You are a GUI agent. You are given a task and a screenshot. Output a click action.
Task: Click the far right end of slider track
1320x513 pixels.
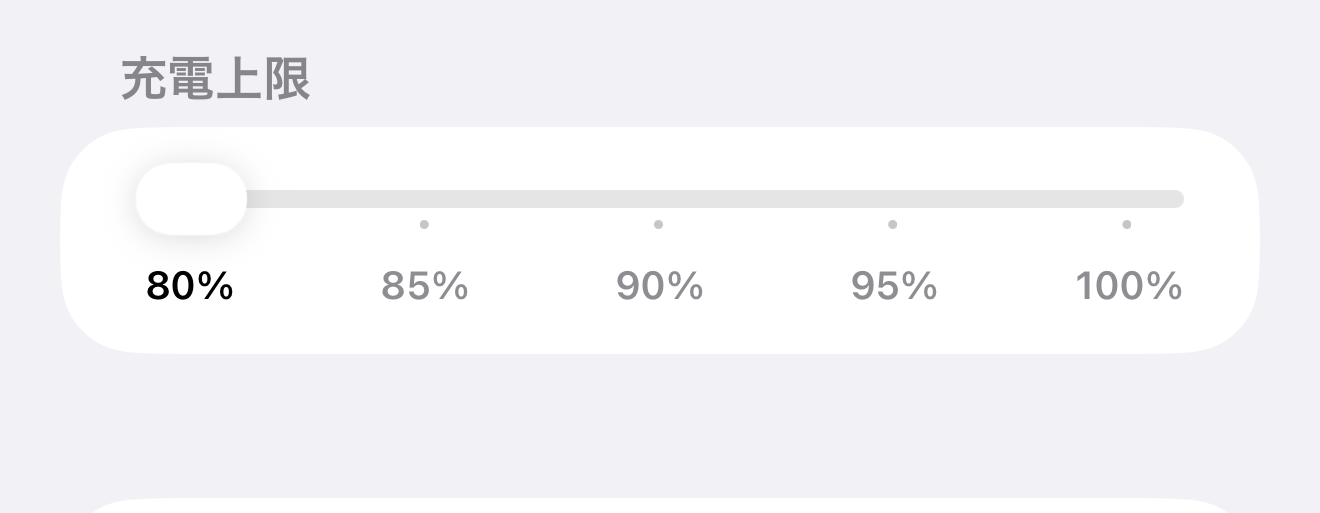(x=1176, y=199)
